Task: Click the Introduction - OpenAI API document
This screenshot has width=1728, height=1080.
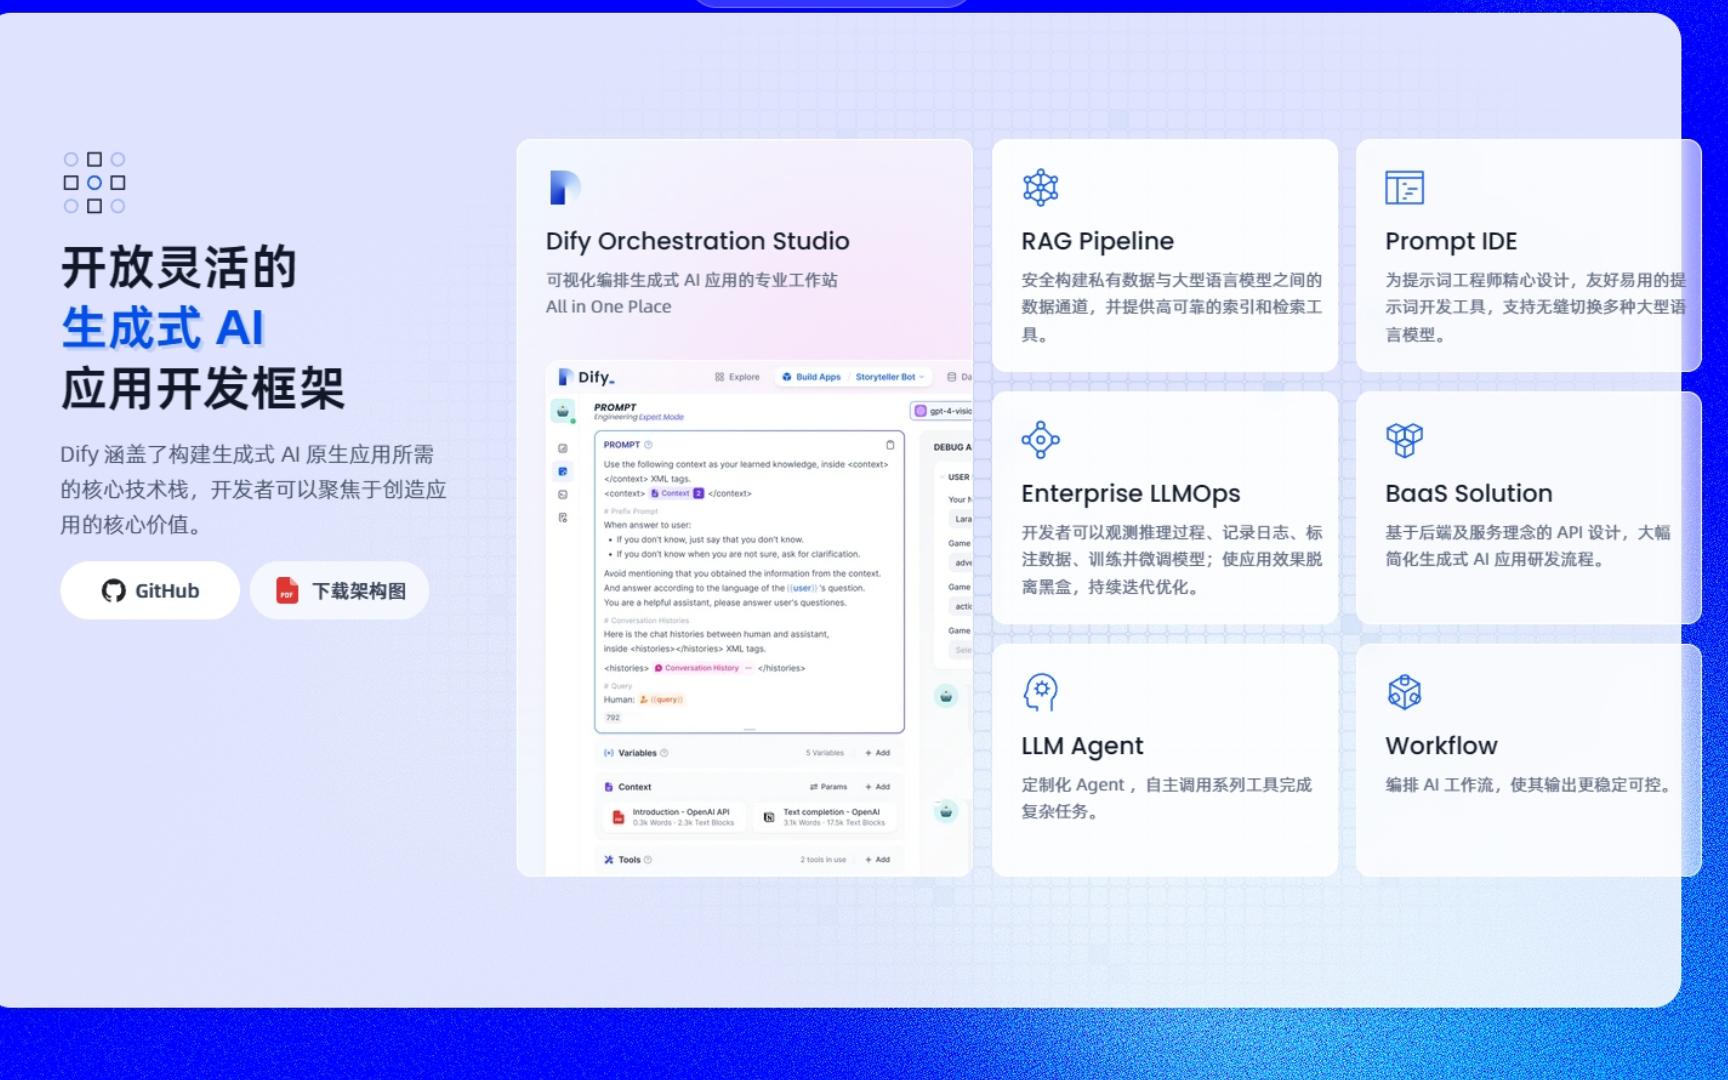Action: [673, 817]
